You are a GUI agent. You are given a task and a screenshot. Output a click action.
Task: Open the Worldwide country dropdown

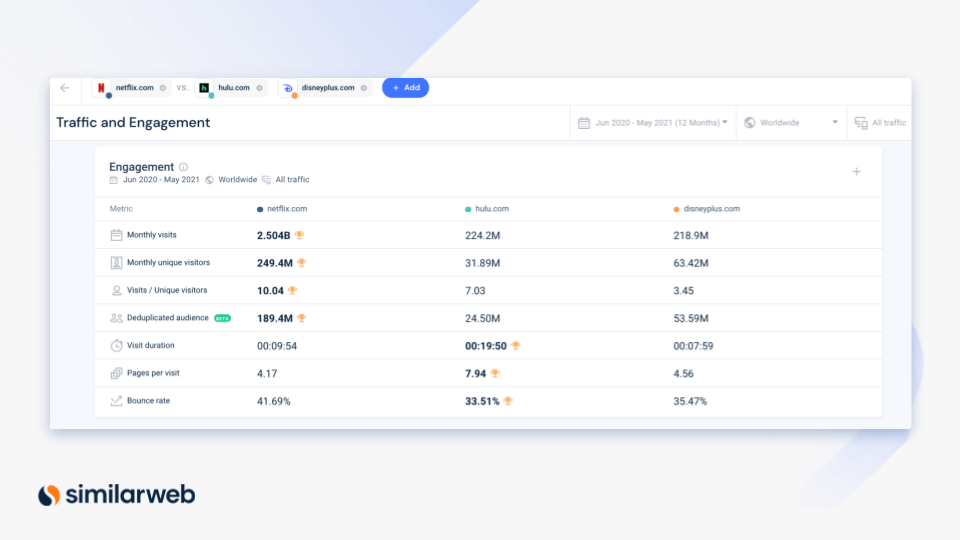(x=792, y=122)
